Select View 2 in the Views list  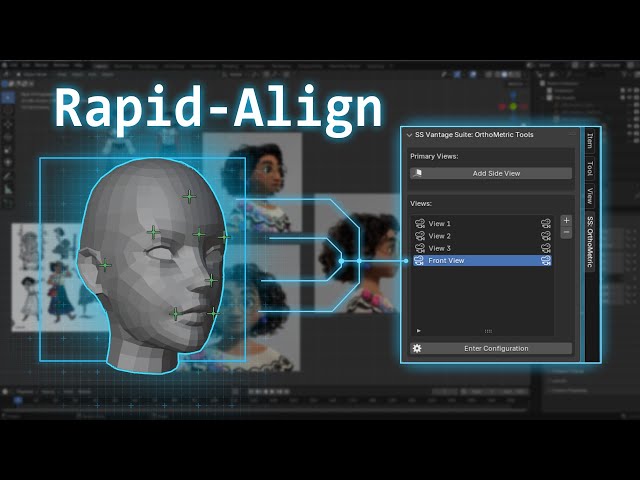tap(482, 236)
